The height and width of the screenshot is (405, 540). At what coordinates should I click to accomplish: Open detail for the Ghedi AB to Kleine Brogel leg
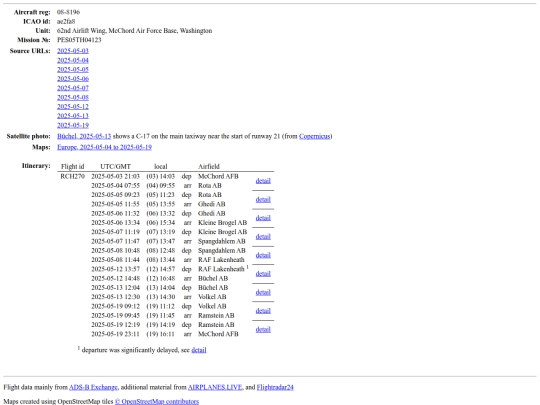click(263, 218)
